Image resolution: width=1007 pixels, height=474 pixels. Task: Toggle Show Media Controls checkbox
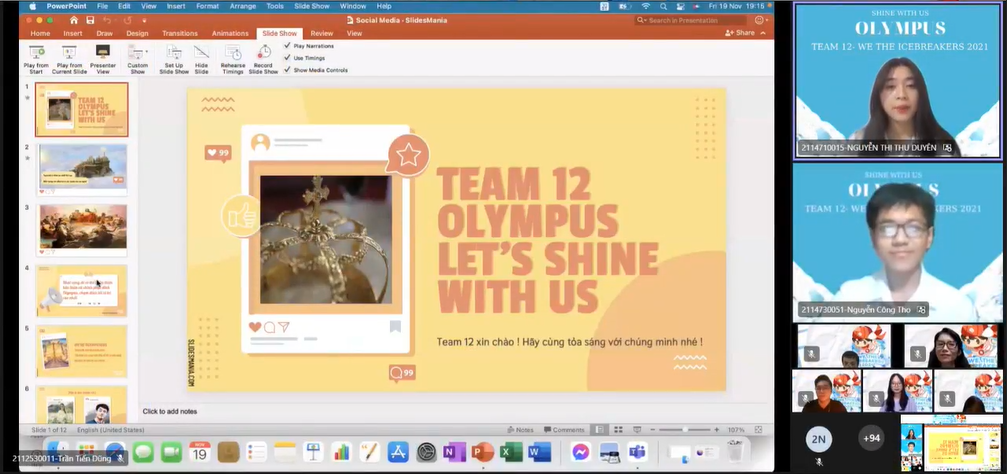(287, 70)
